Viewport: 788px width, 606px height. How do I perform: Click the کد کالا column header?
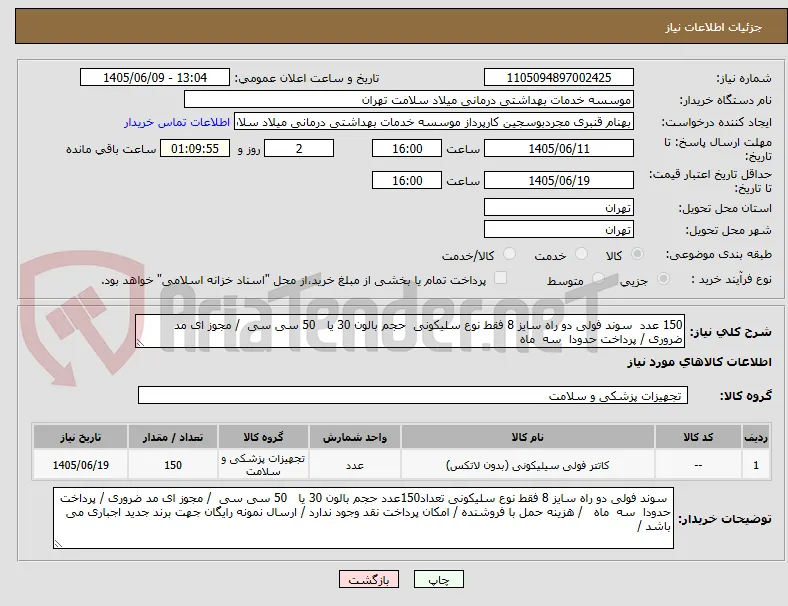tap(698, 437)
